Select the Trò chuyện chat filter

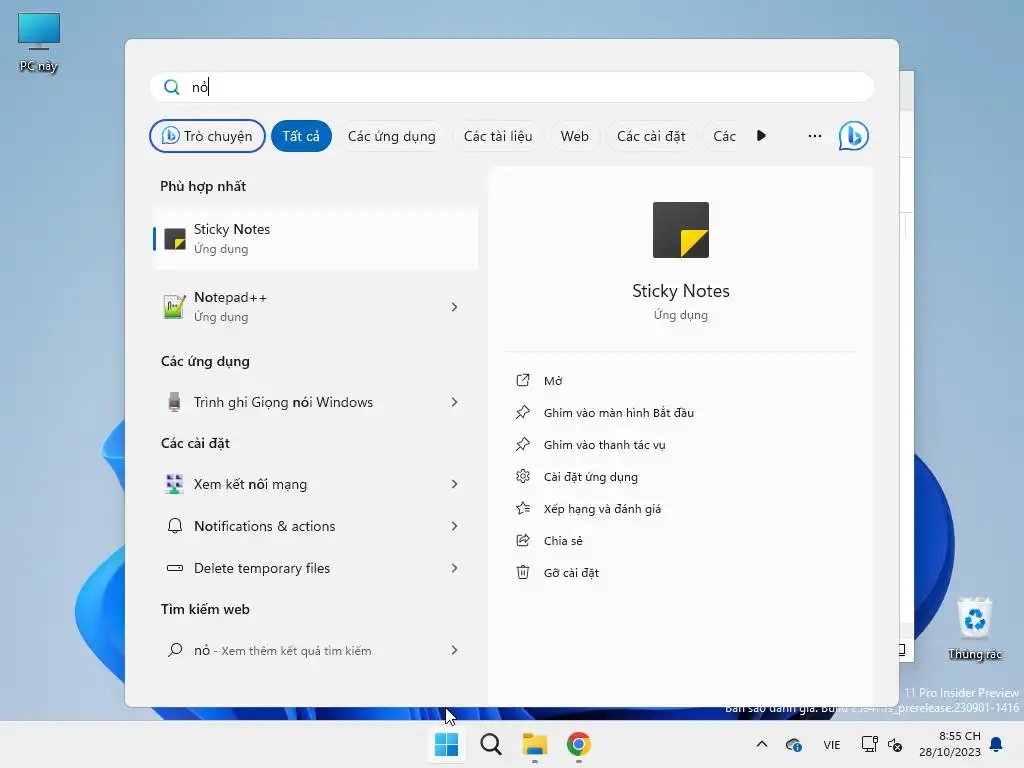[207, 136]
